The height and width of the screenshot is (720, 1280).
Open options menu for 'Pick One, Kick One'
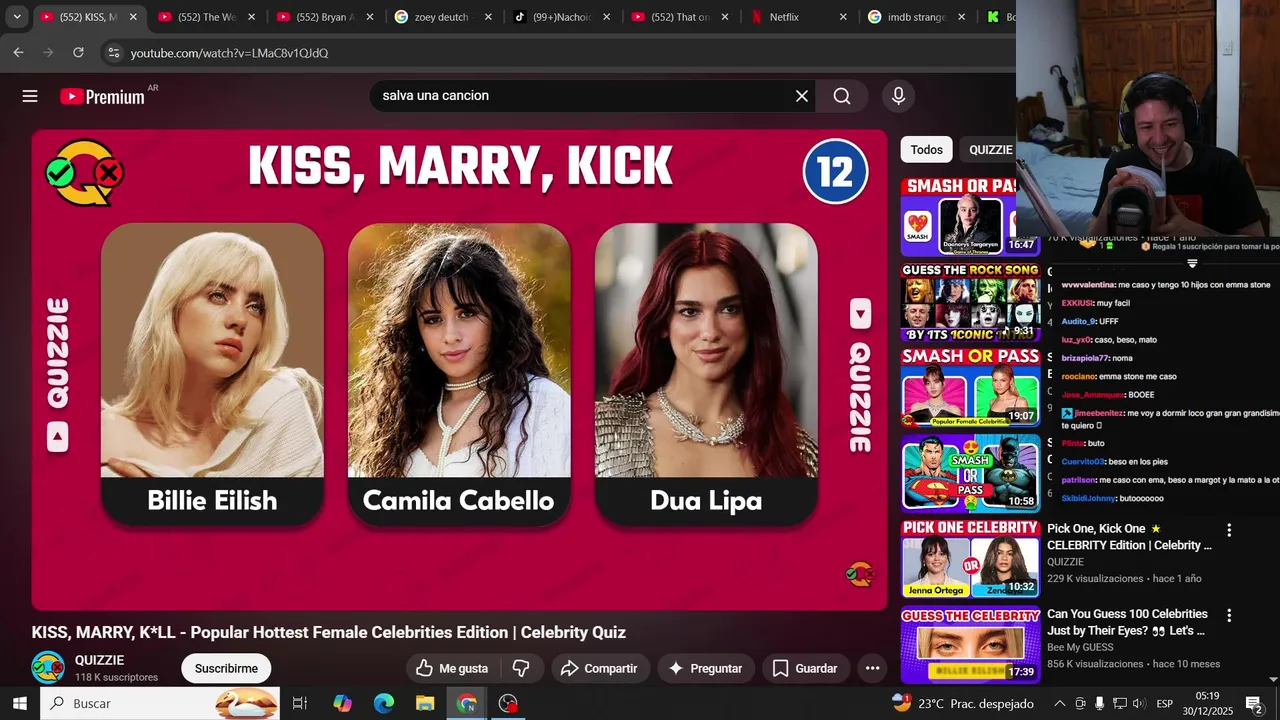1229,530
